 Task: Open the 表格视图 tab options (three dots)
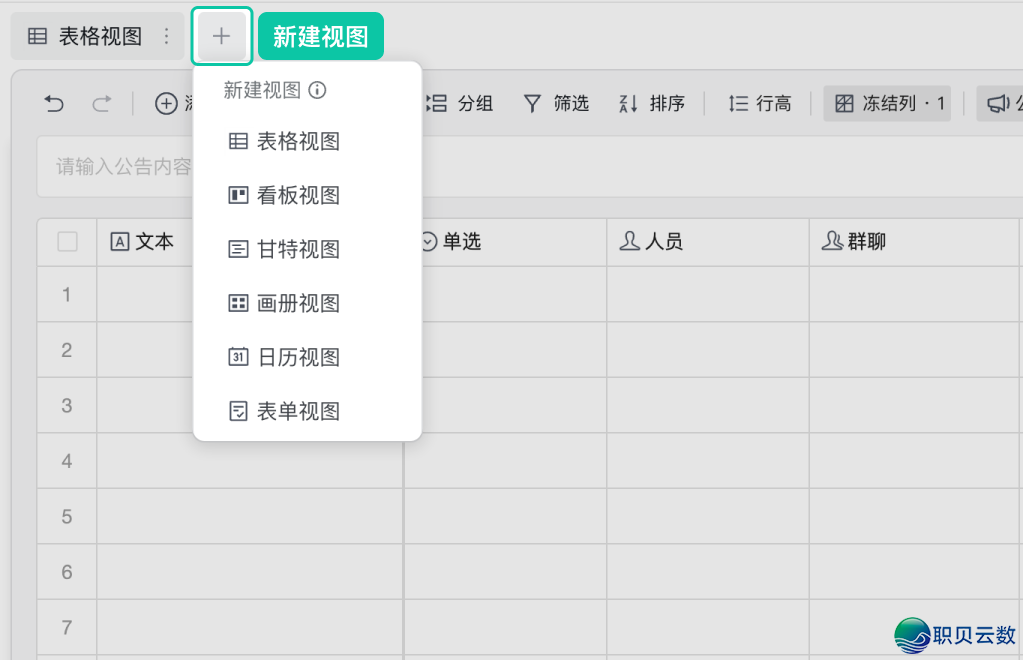coord(167,36)
